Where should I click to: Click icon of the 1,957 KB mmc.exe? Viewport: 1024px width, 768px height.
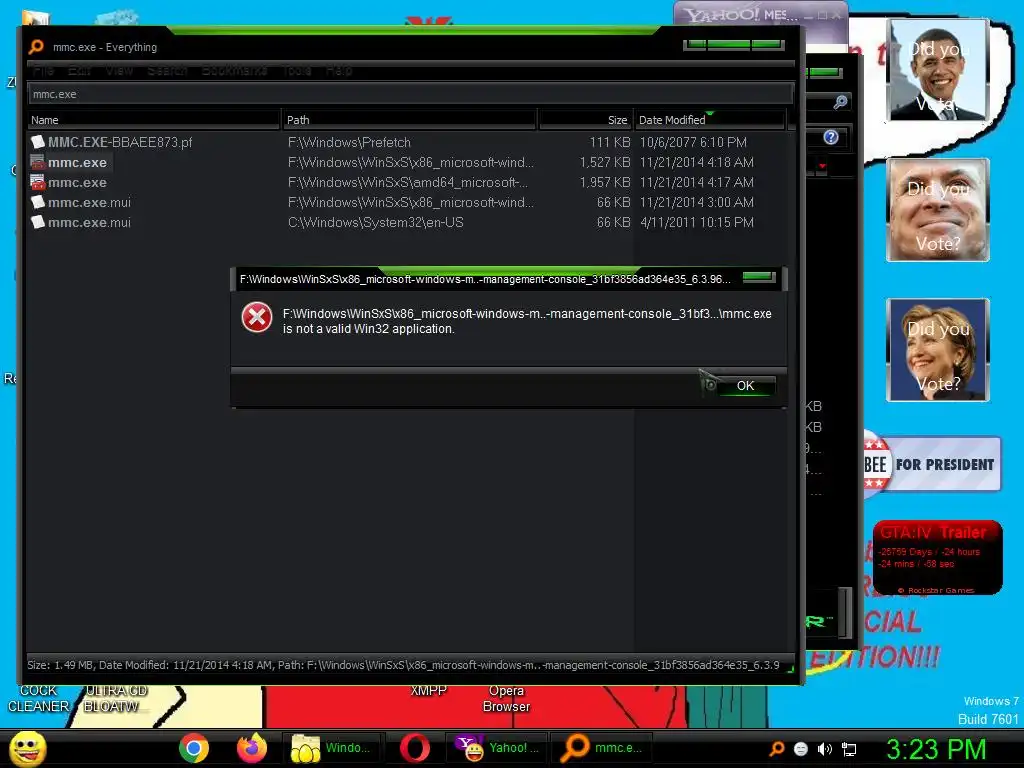(38, 182)
